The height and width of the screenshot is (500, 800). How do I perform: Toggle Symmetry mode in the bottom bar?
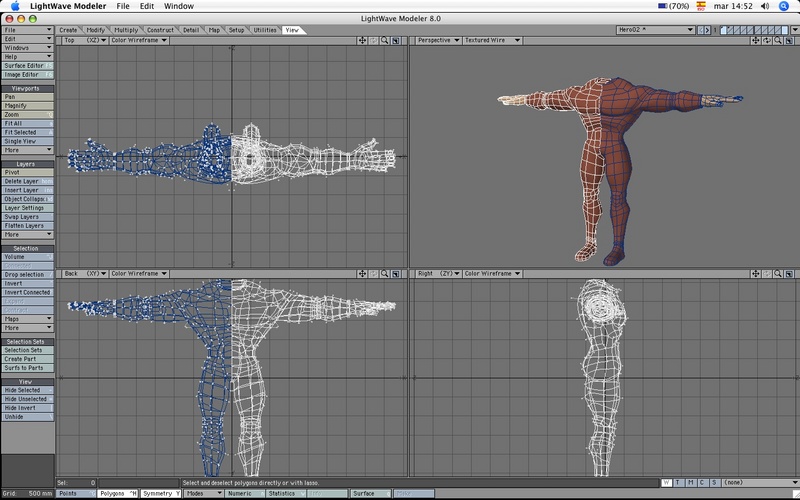(160, 493)
